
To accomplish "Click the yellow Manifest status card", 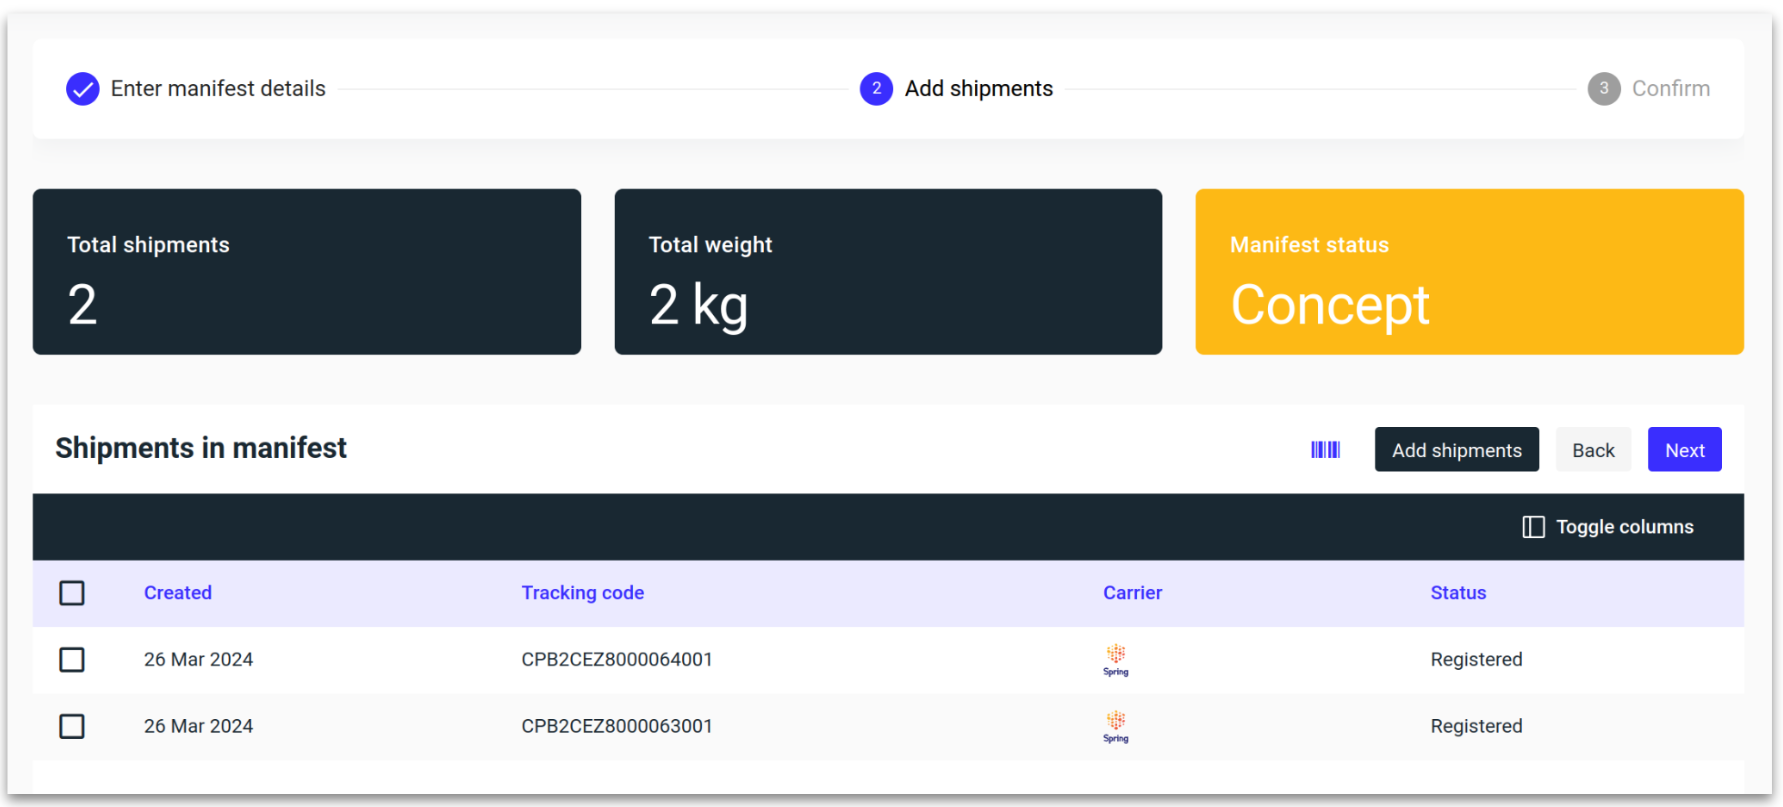I will (x=1469, y=272).
